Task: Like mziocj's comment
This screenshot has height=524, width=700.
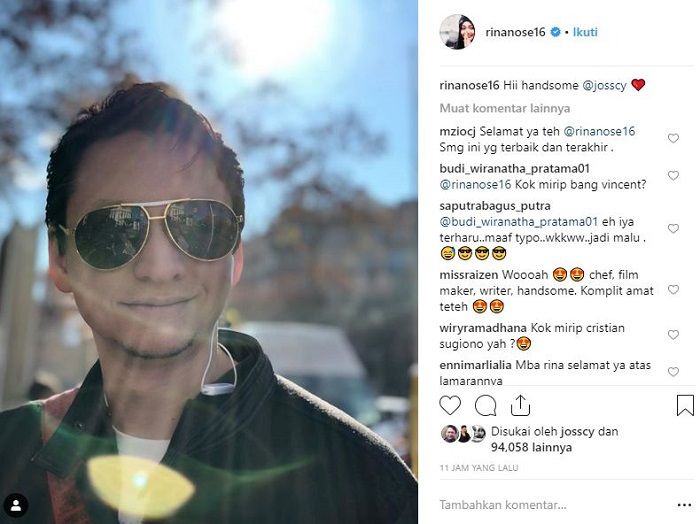Action: (x=673, y=138)
